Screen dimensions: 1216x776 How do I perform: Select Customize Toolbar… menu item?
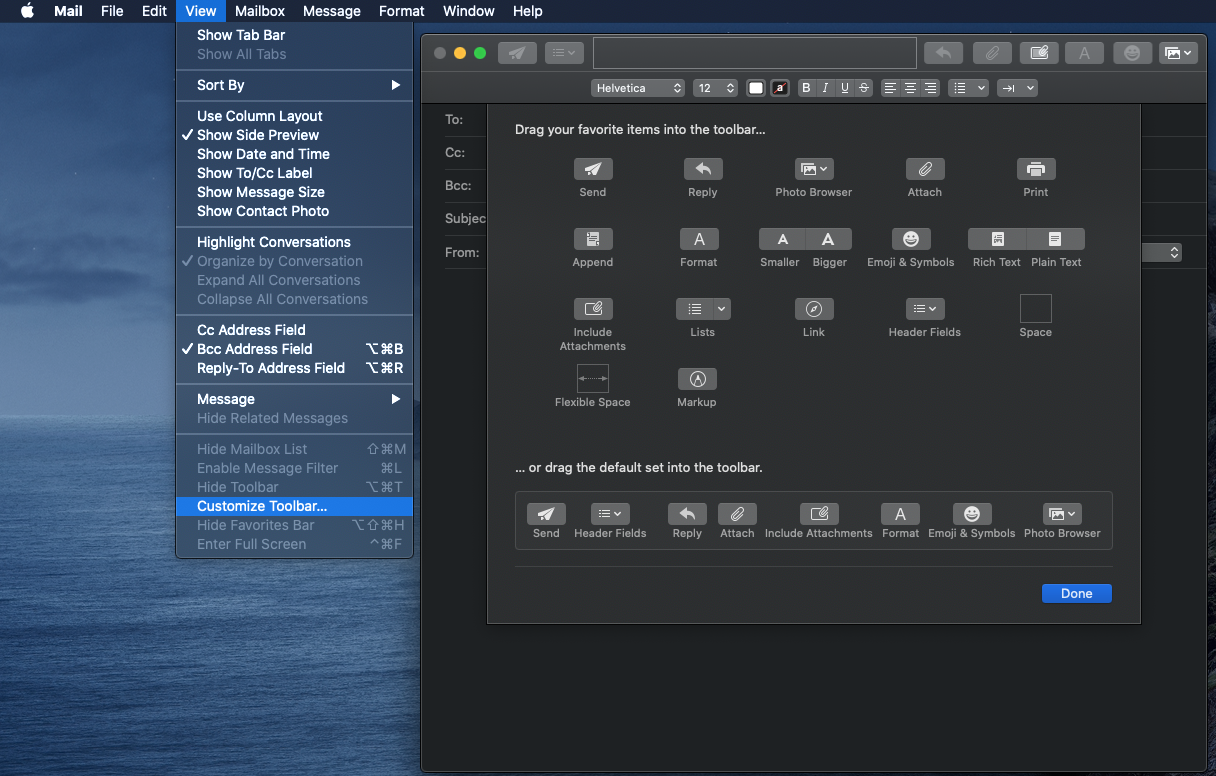click(x=294, y=506)
